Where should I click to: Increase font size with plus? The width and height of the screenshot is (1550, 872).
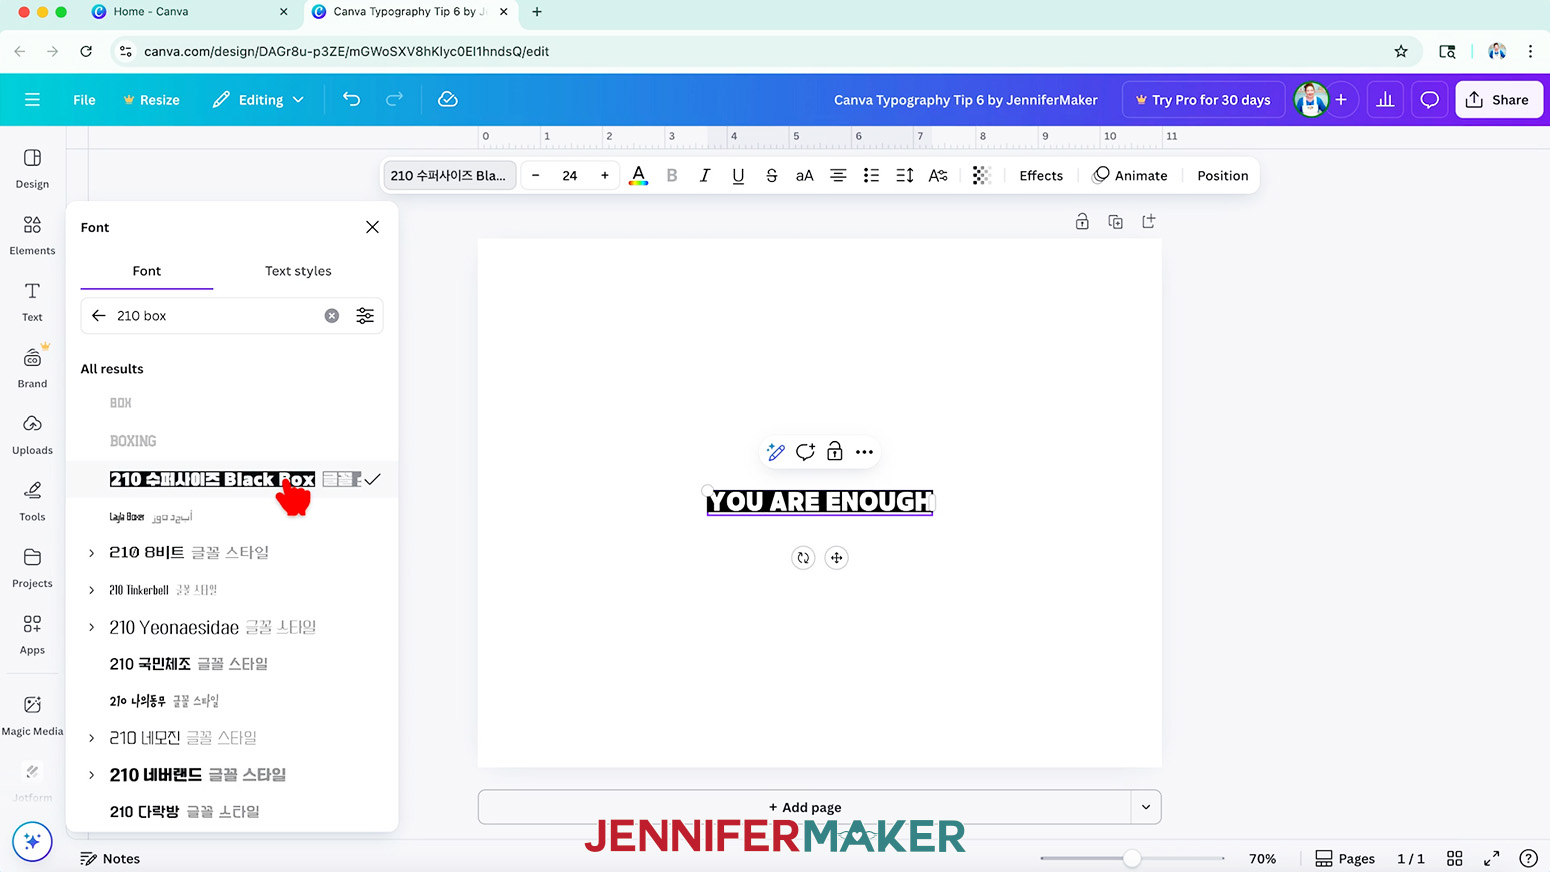pos(604,175)
